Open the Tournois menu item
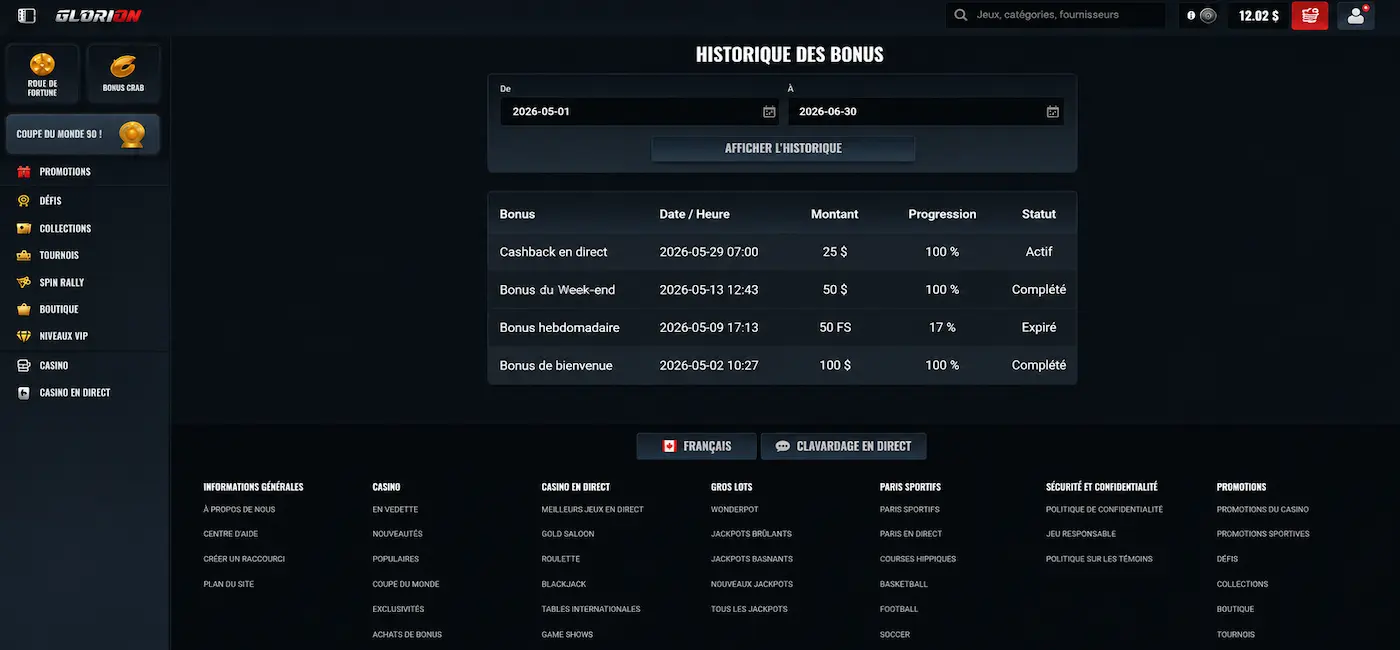Viewport: 1400px width, 650px height. [59, 256]
